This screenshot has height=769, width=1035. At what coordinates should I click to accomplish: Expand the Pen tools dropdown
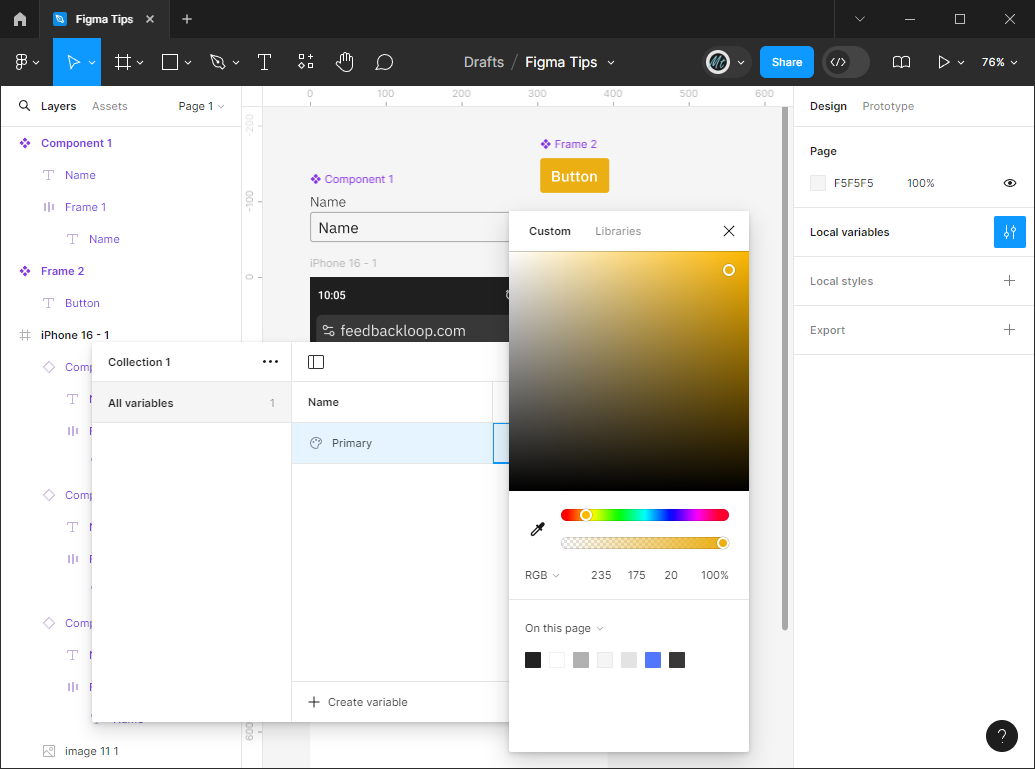[x=236, y=63]
